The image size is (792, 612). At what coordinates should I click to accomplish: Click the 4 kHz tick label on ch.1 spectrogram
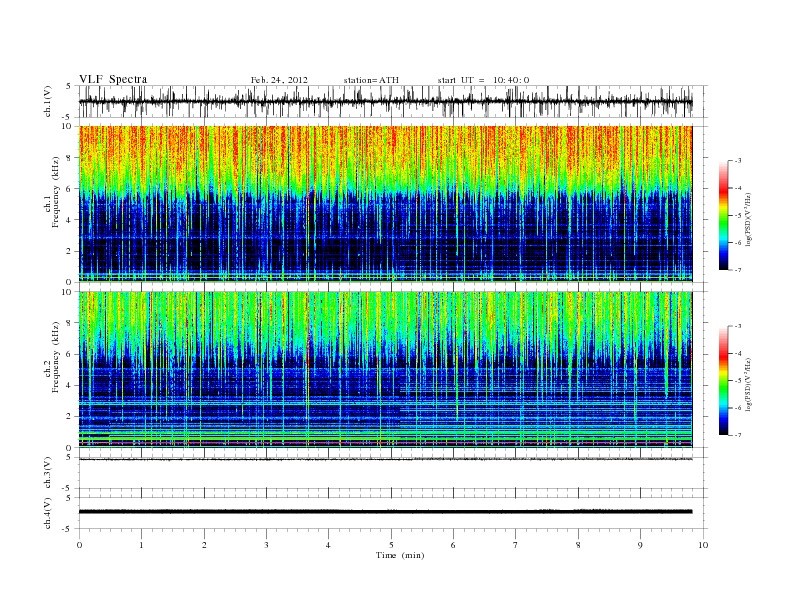70,220
